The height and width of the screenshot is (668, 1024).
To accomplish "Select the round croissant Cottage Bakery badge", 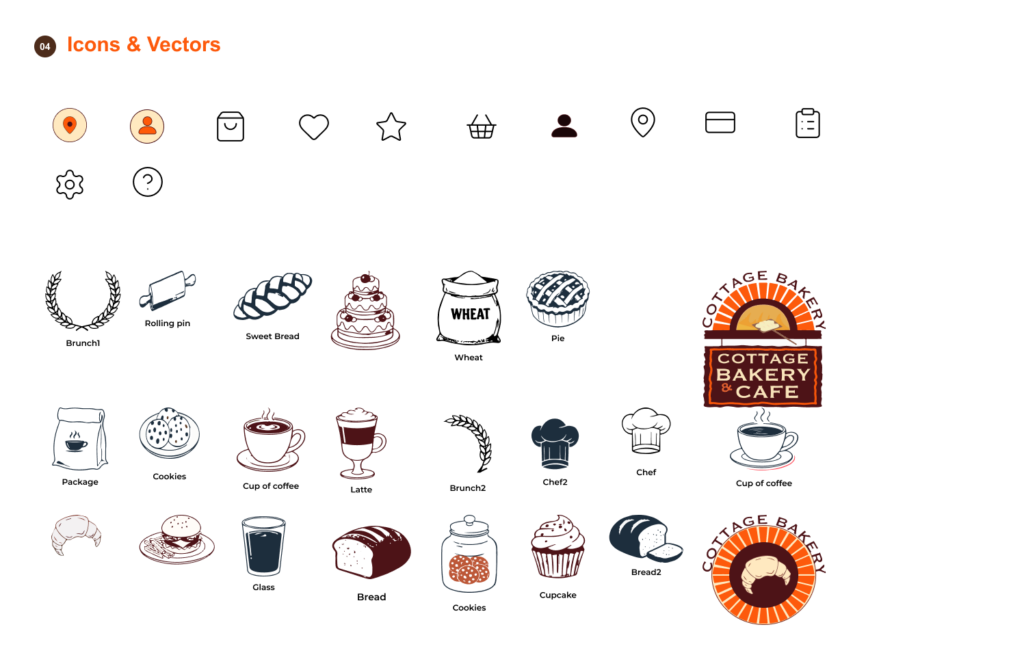I will [763, 570].
